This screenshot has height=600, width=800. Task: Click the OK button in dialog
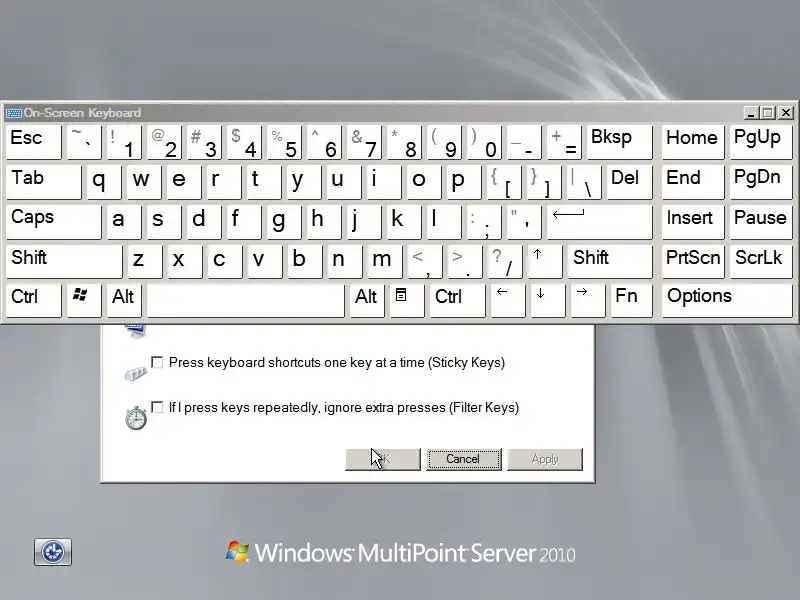[x=383, y=459]
